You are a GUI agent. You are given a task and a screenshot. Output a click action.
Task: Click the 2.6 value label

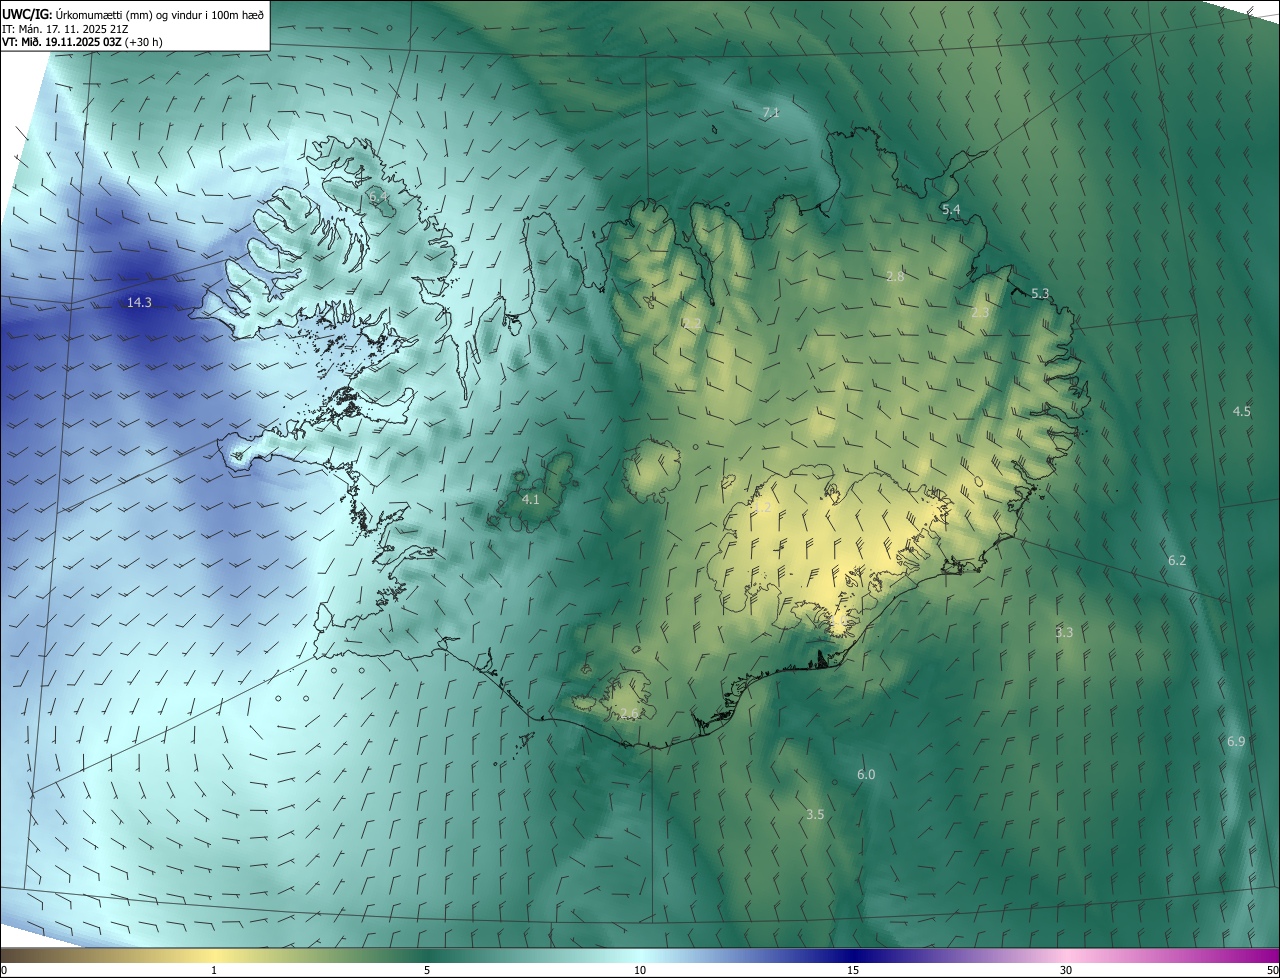pos(628,713)
